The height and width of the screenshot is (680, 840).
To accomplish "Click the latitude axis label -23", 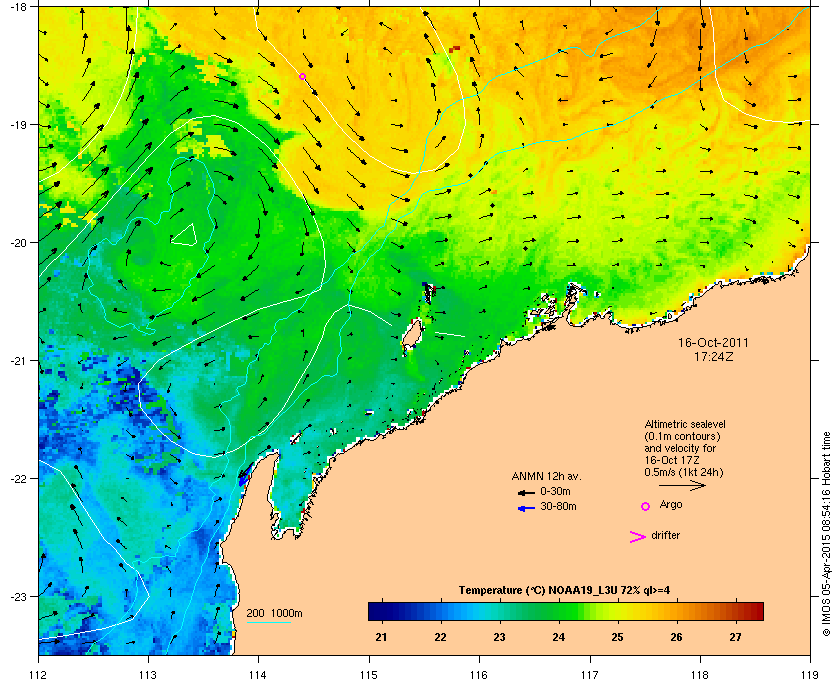I will tap(17, 596).
